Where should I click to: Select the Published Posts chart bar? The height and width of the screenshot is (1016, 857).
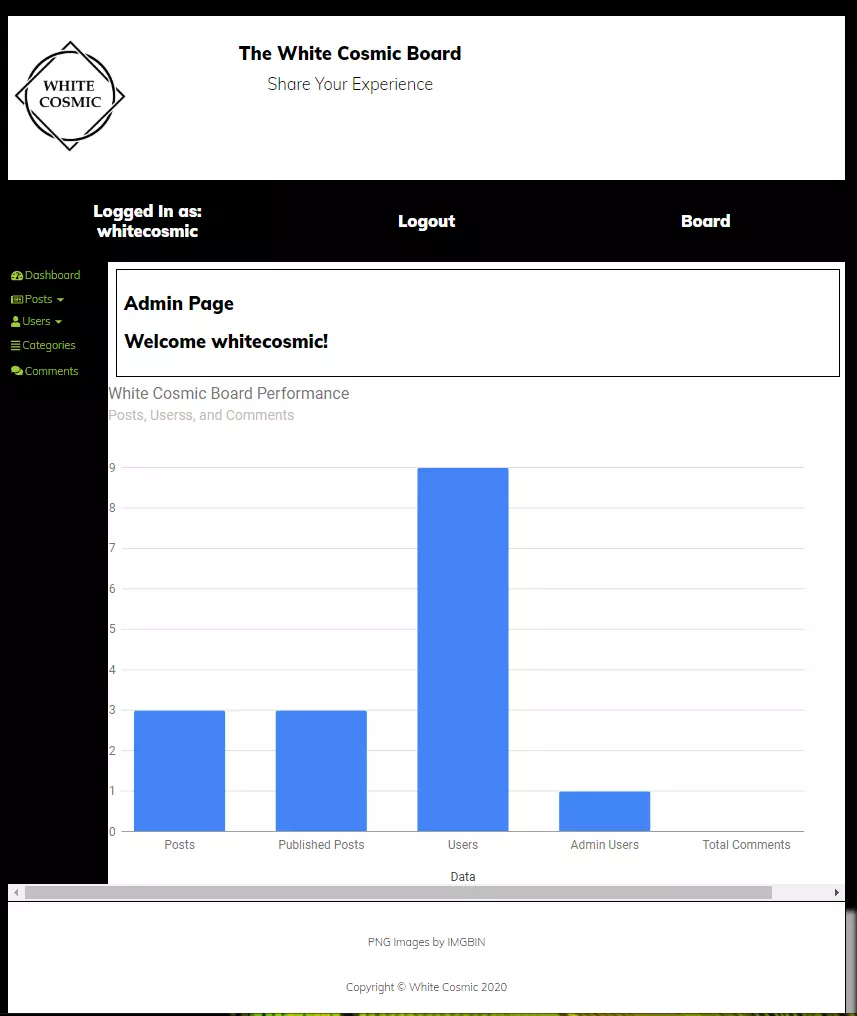coord(321,770)
